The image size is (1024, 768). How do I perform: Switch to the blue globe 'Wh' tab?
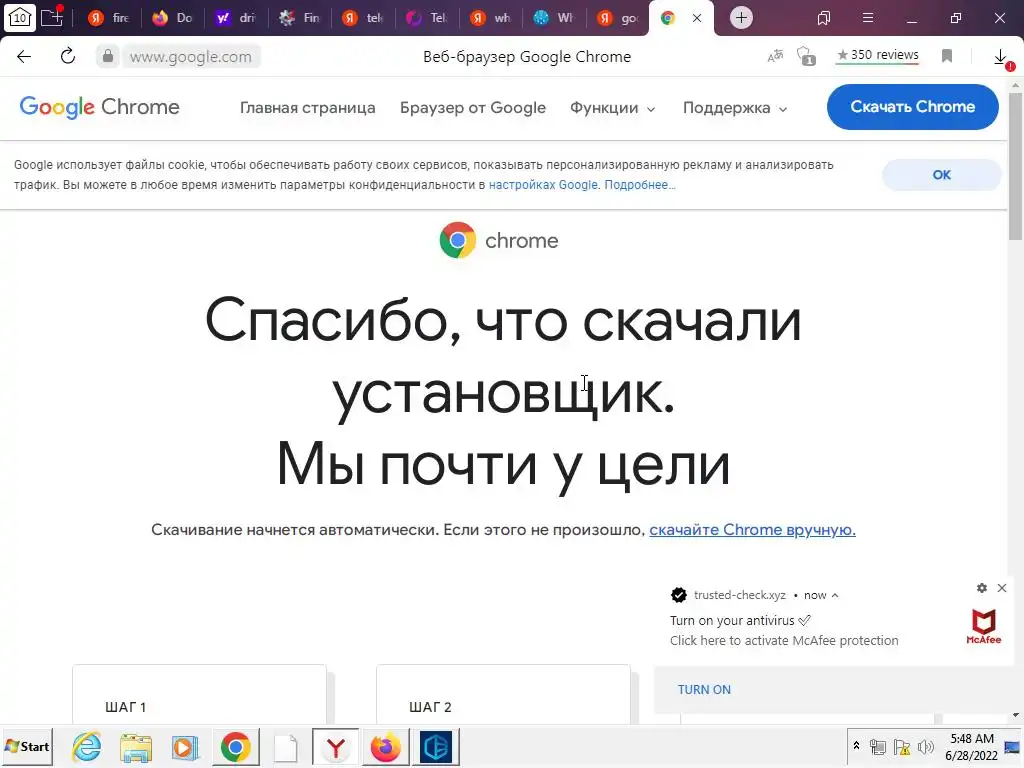(554, 18)
